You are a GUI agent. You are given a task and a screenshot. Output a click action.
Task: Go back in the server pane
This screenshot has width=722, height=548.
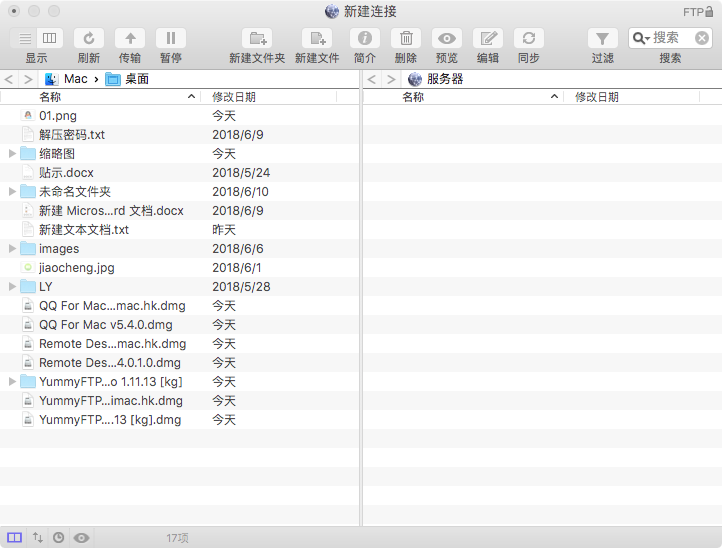tap(372, 79)
